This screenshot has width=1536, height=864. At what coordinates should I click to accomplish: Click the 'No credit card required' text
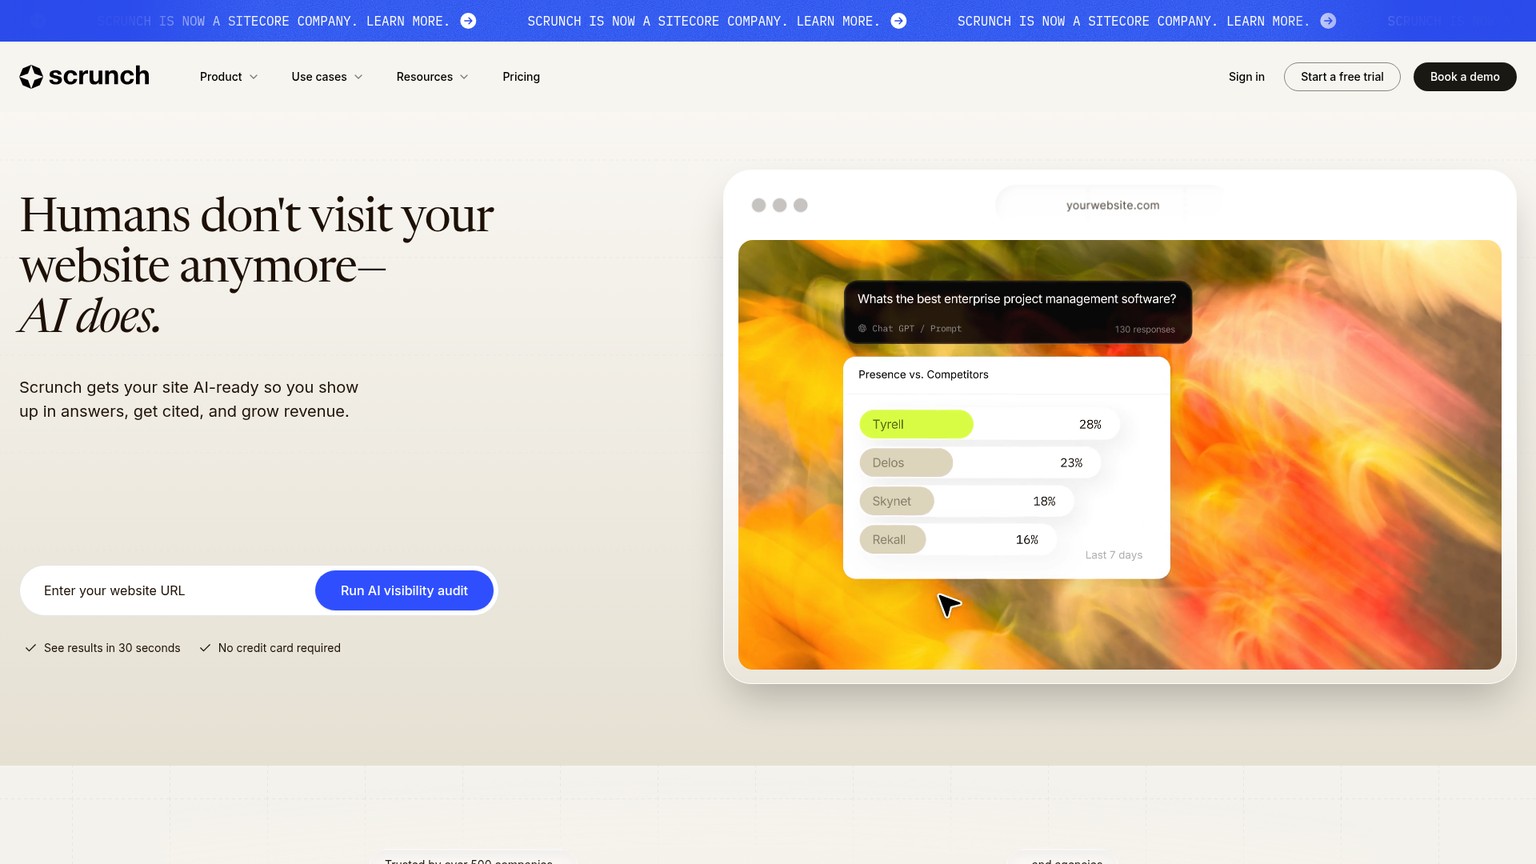[279, 648]
